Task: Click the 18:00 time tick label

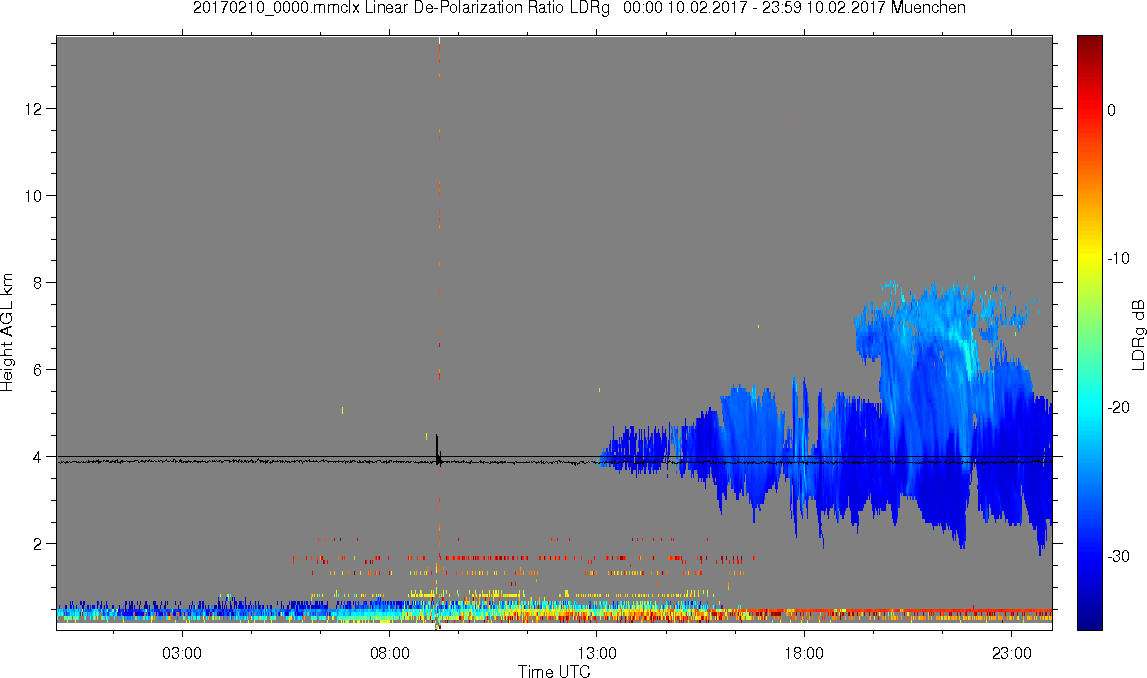Action: (x=804, y=653)
